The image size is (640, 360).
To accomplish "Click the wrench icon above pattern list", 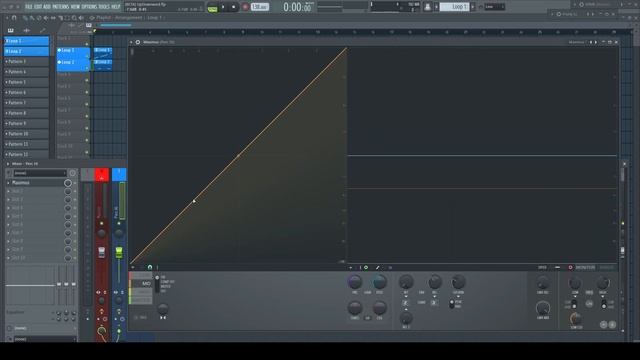I will click(x=42, y=30).
